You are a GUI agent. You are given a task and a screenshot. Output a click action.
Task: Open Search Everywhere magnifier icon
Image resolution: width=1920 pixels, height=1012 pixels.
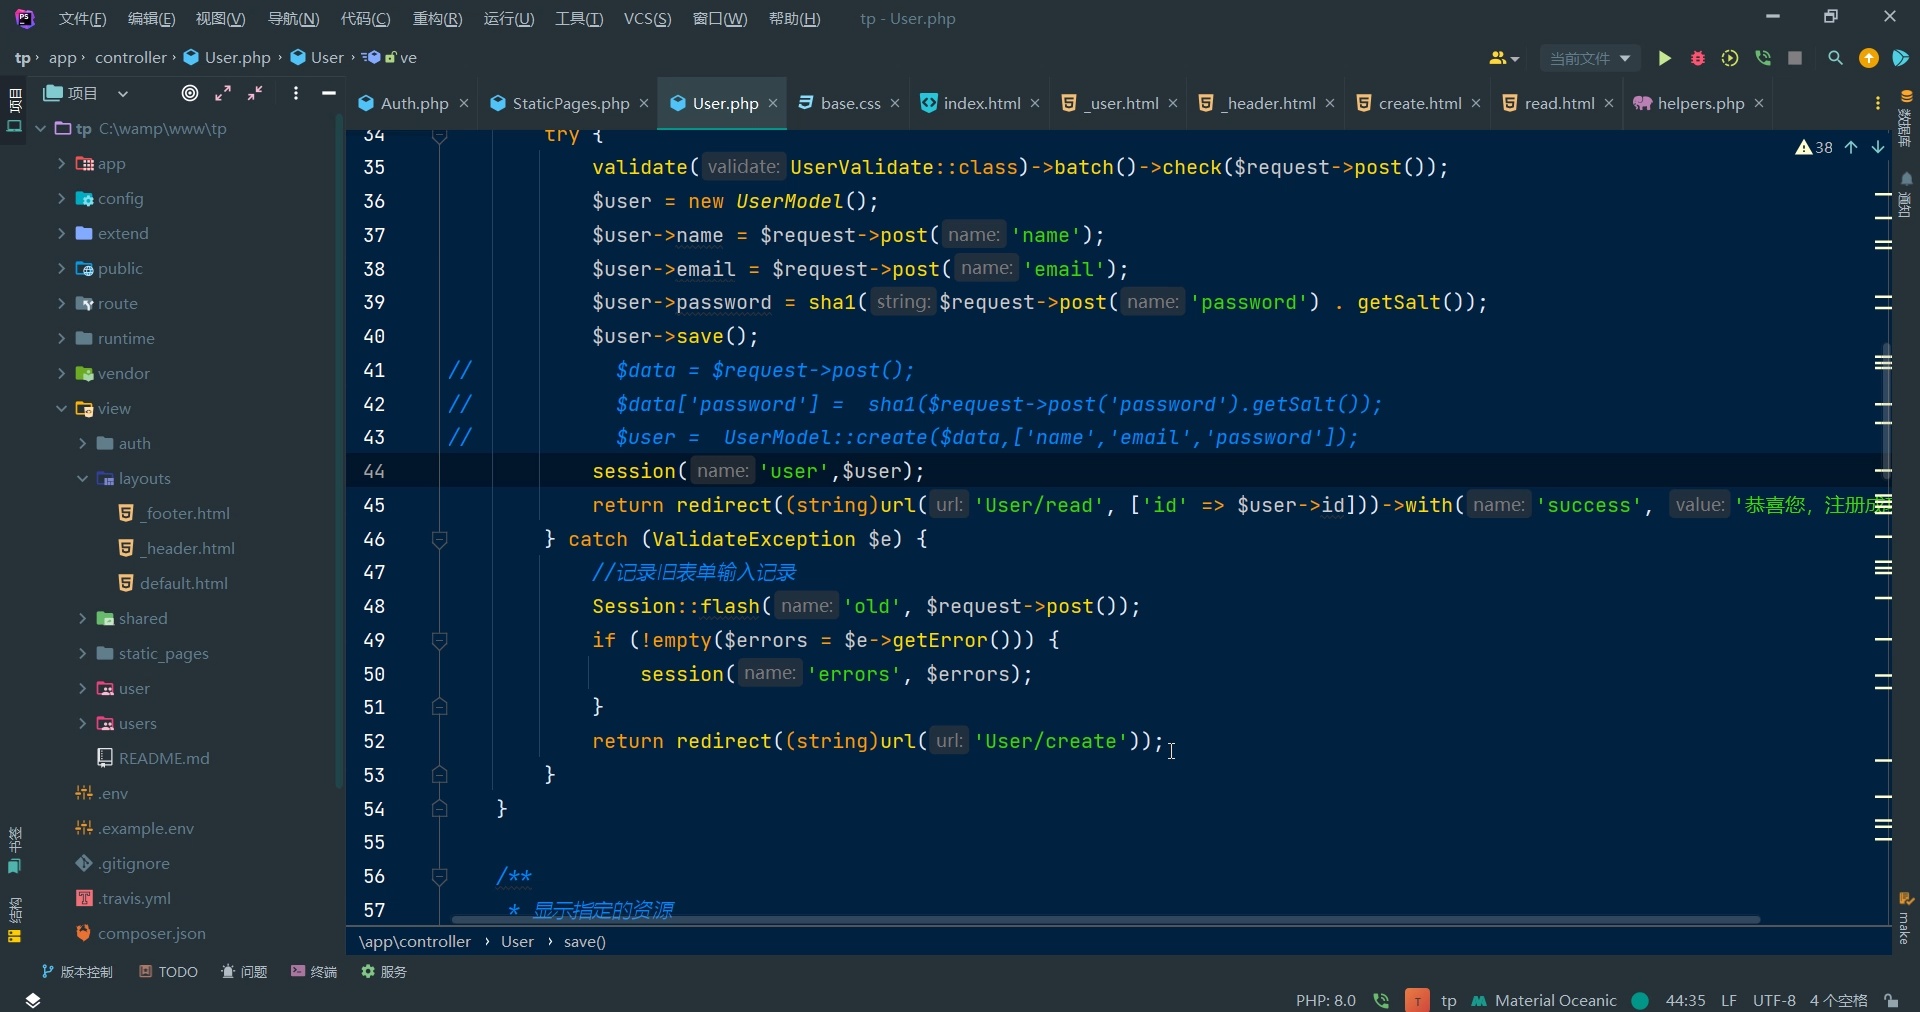coord(1835,59)
